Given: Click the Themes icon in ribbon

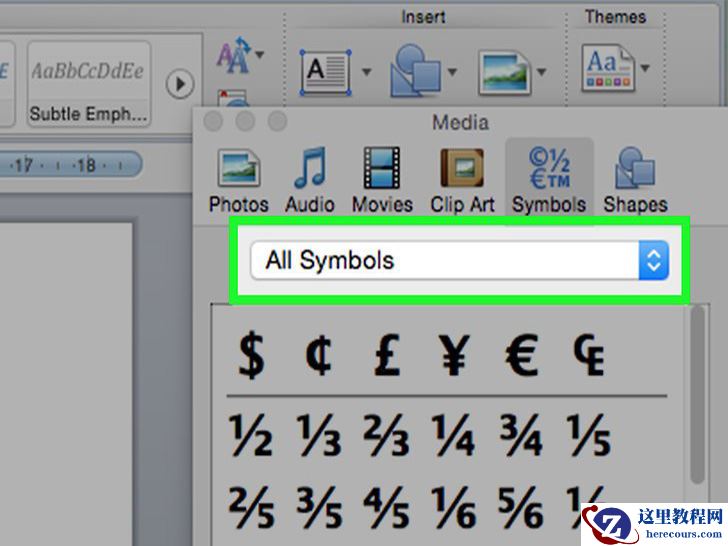Looking at the screenshot, I should pyautogui.click(x=608, y=68).
